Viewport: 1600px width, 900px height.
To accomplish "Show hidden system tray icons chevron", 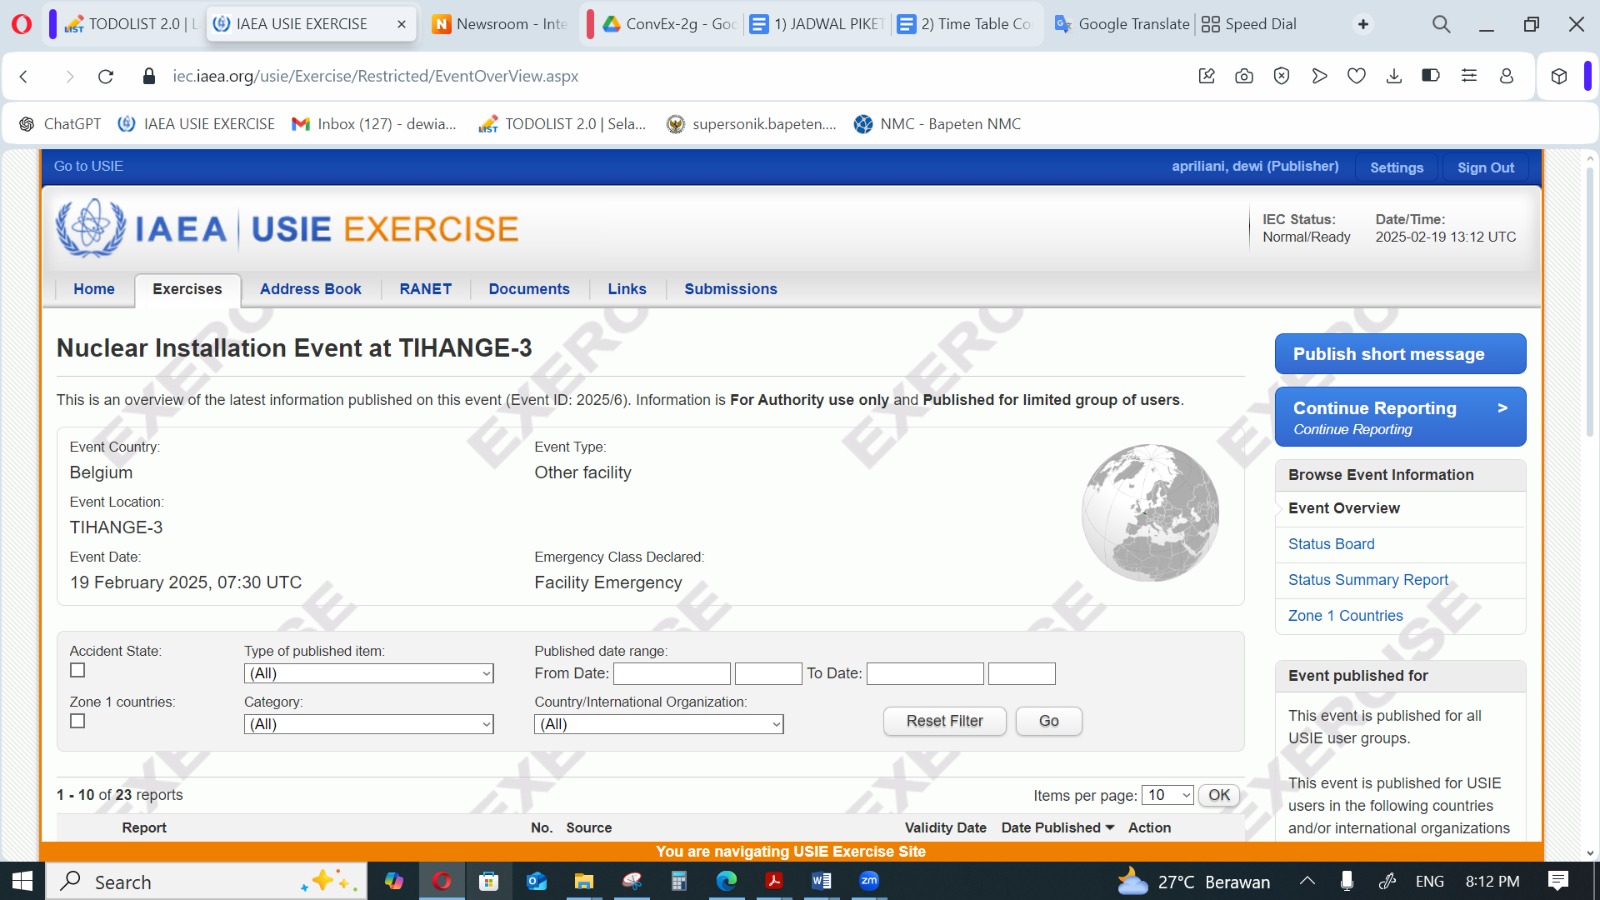I will (1307, 881).
